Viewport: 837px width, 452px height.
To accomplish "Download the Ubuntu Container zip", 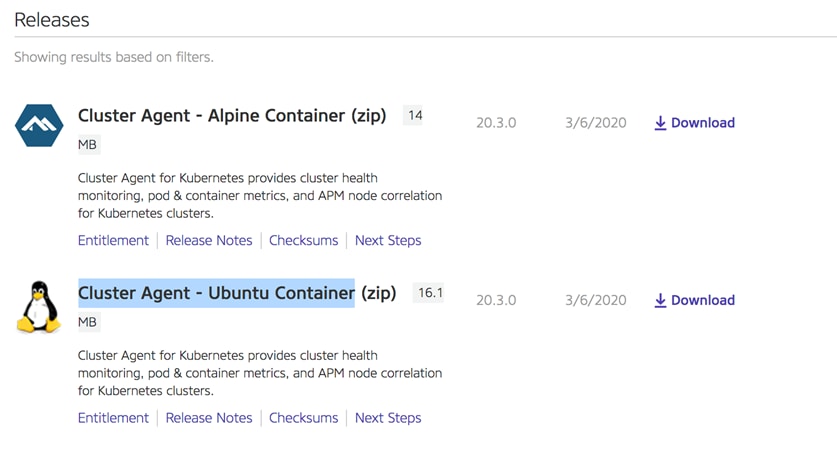I will pos(694,300).
